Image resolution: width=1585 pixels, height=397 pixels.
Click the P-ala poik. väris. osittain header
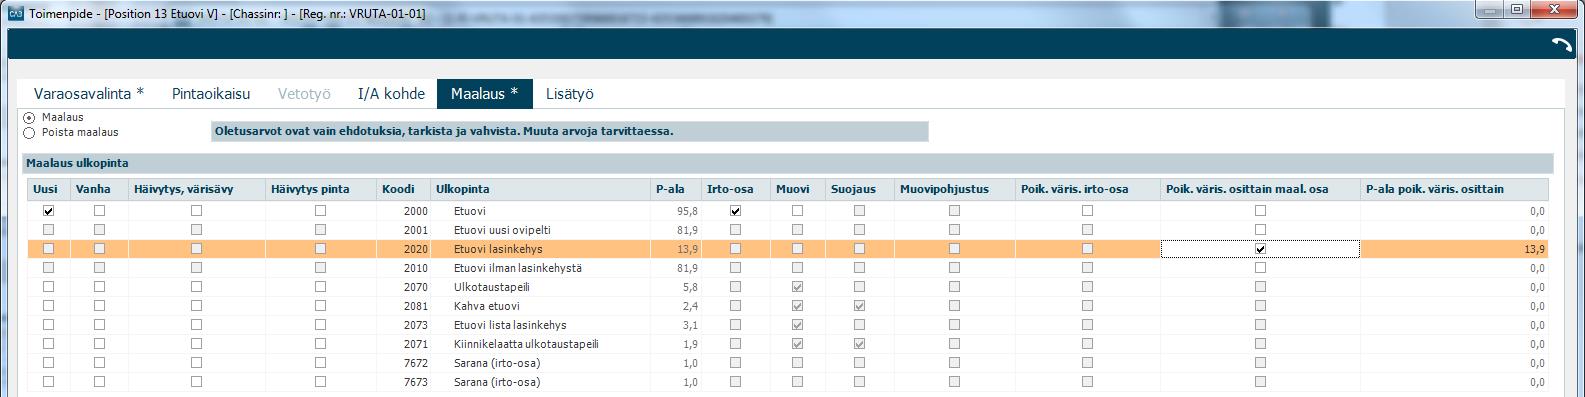point(1453,189)
